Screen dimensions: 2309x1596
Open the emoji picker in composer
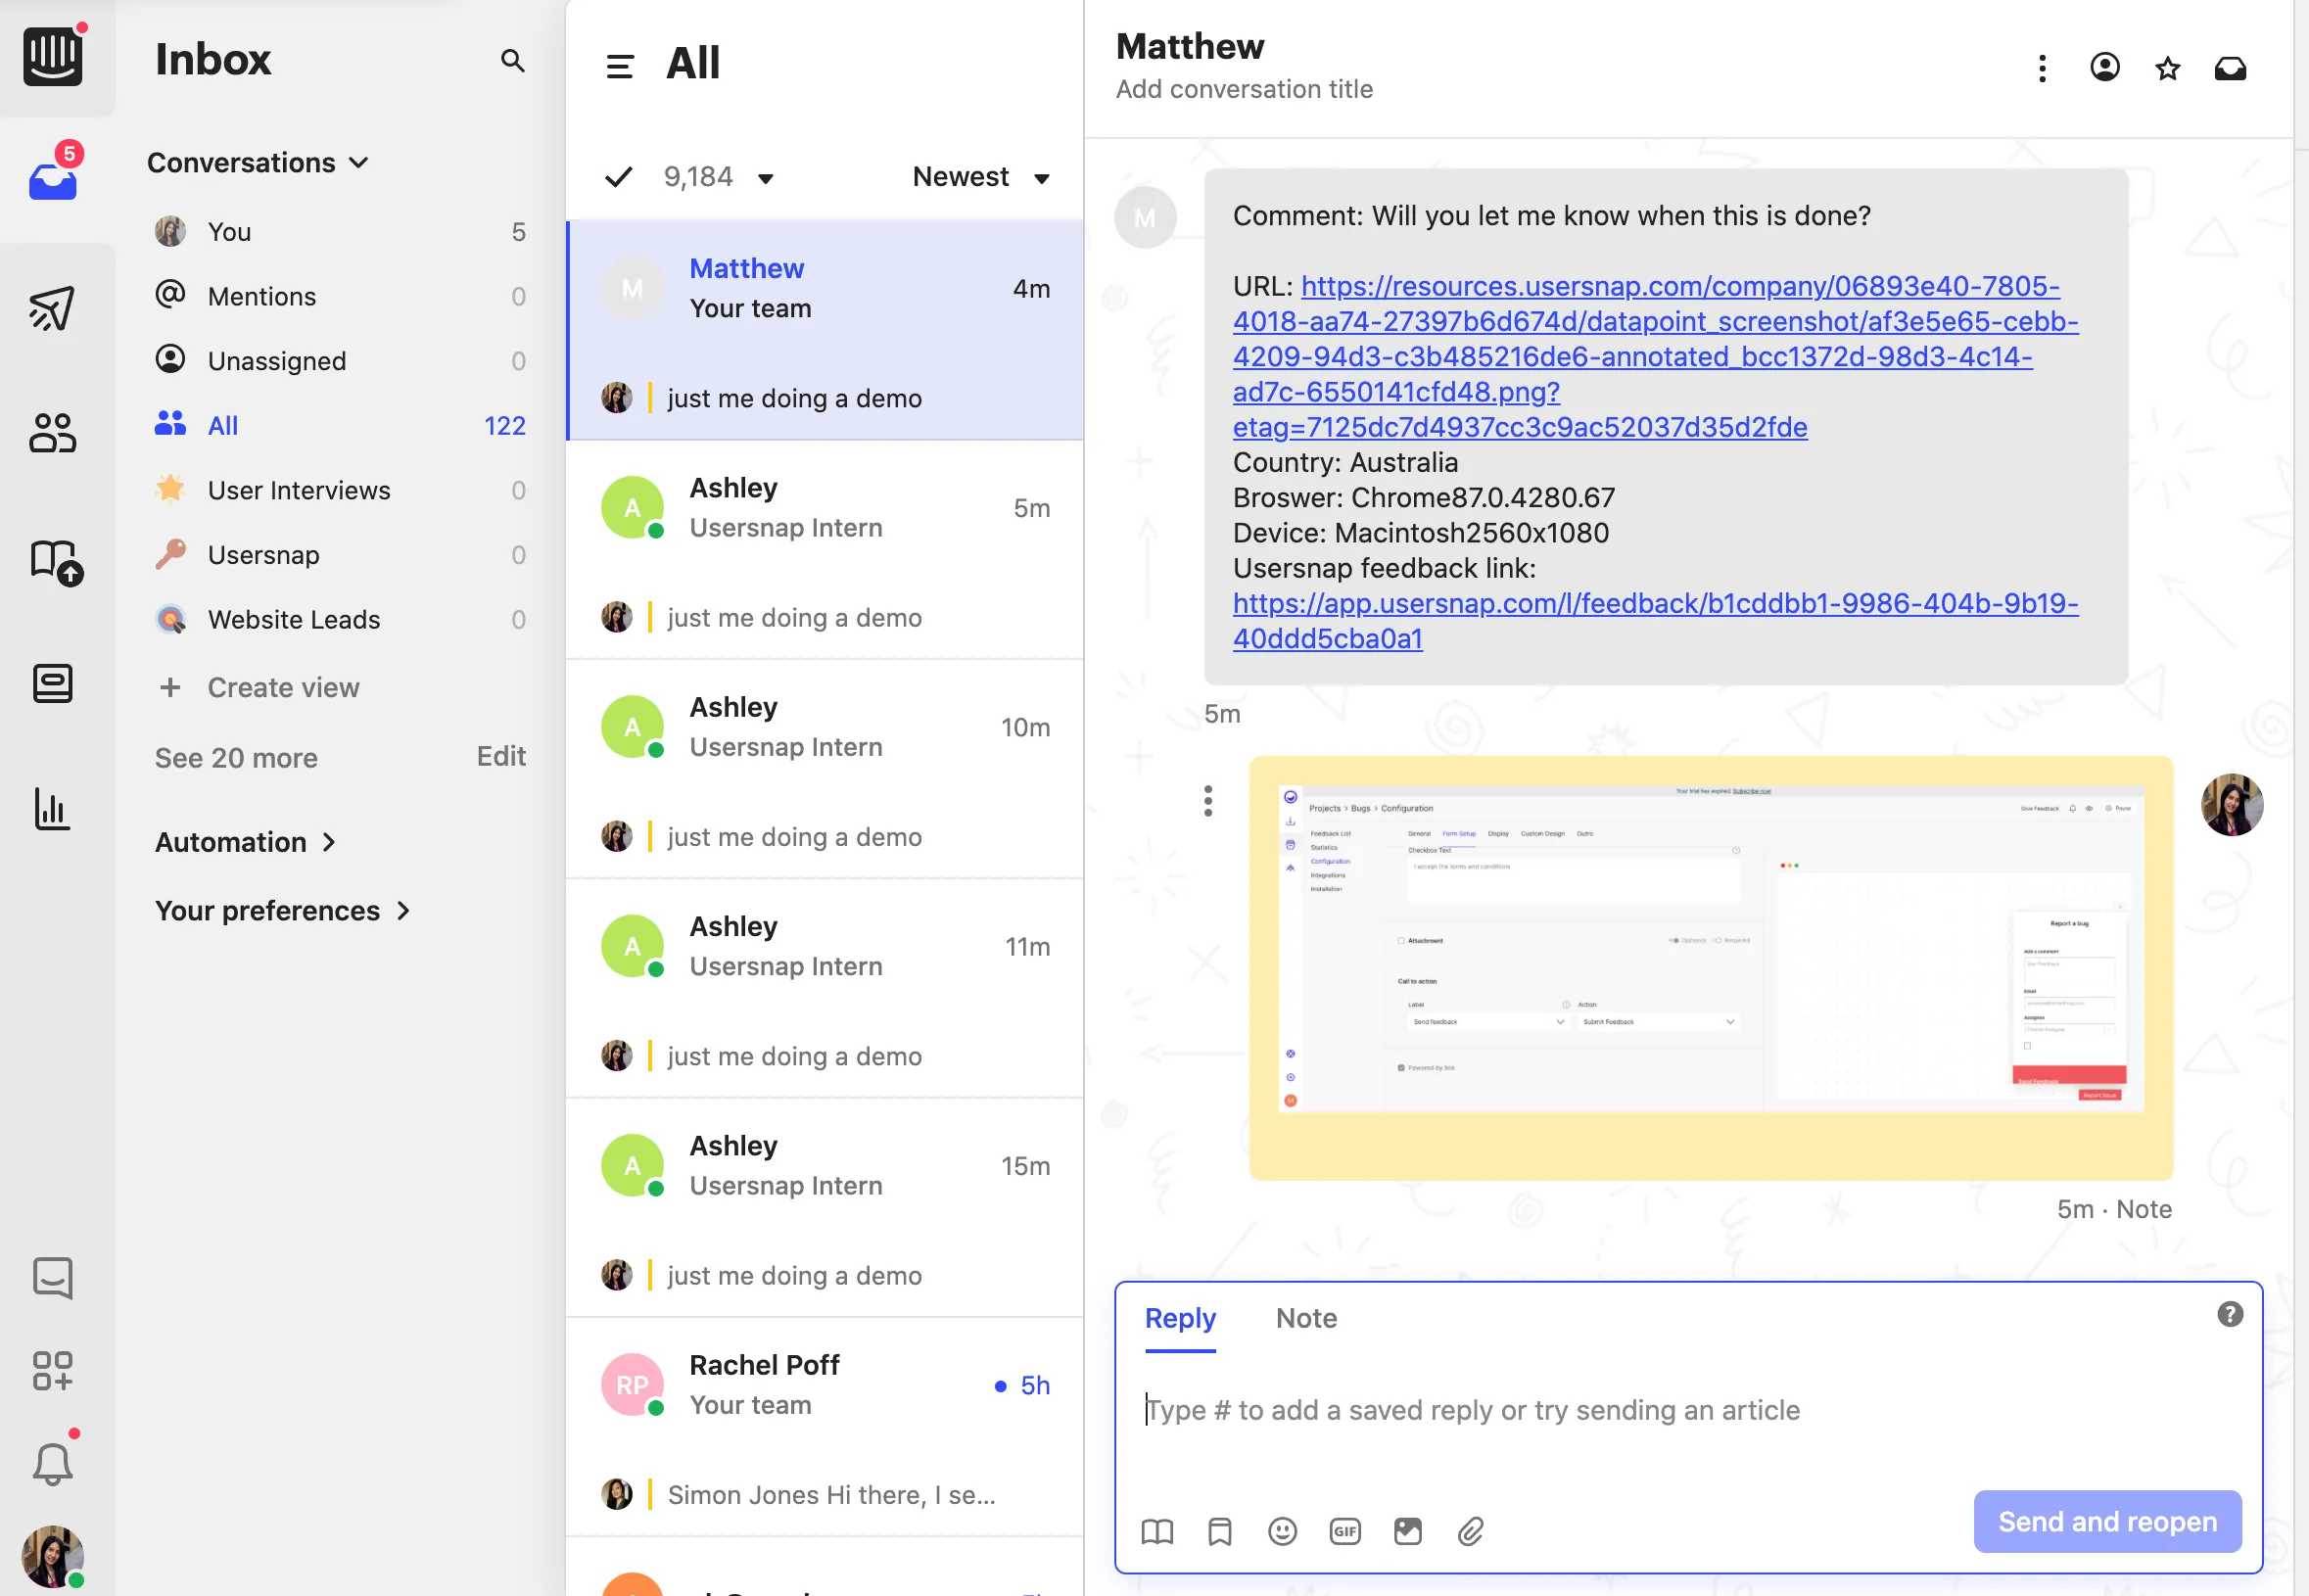click(x=1282, y=1531)
